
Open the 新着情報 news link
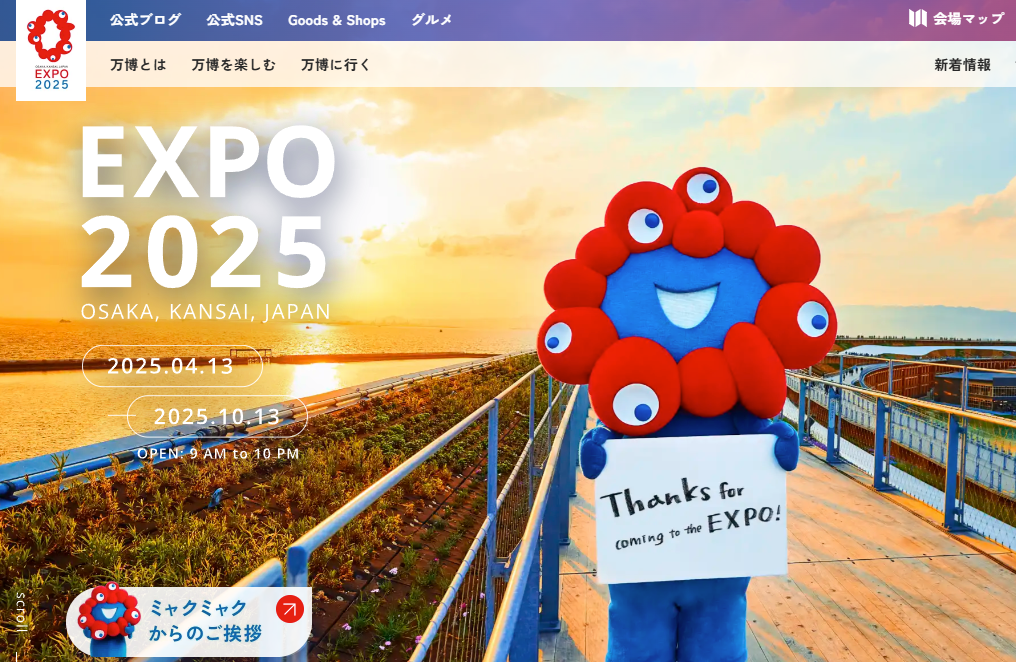(x=962, y=65)
